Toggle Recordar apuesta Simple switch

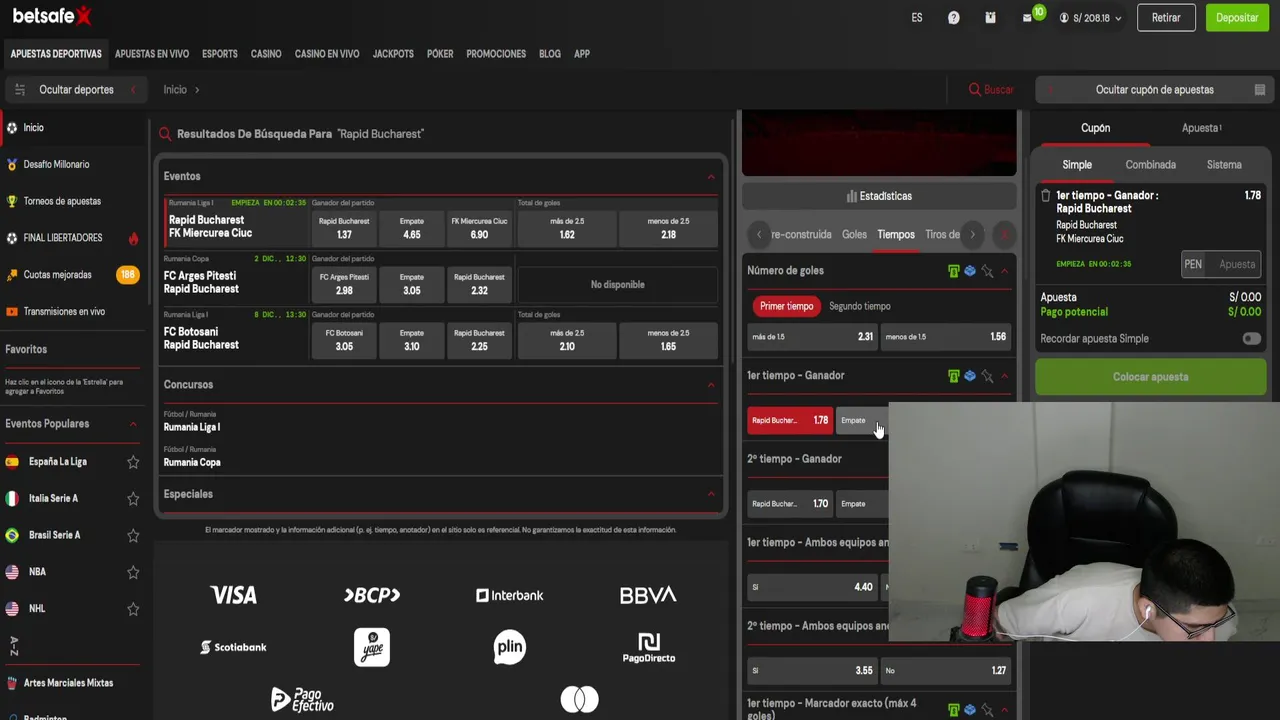1251,339
